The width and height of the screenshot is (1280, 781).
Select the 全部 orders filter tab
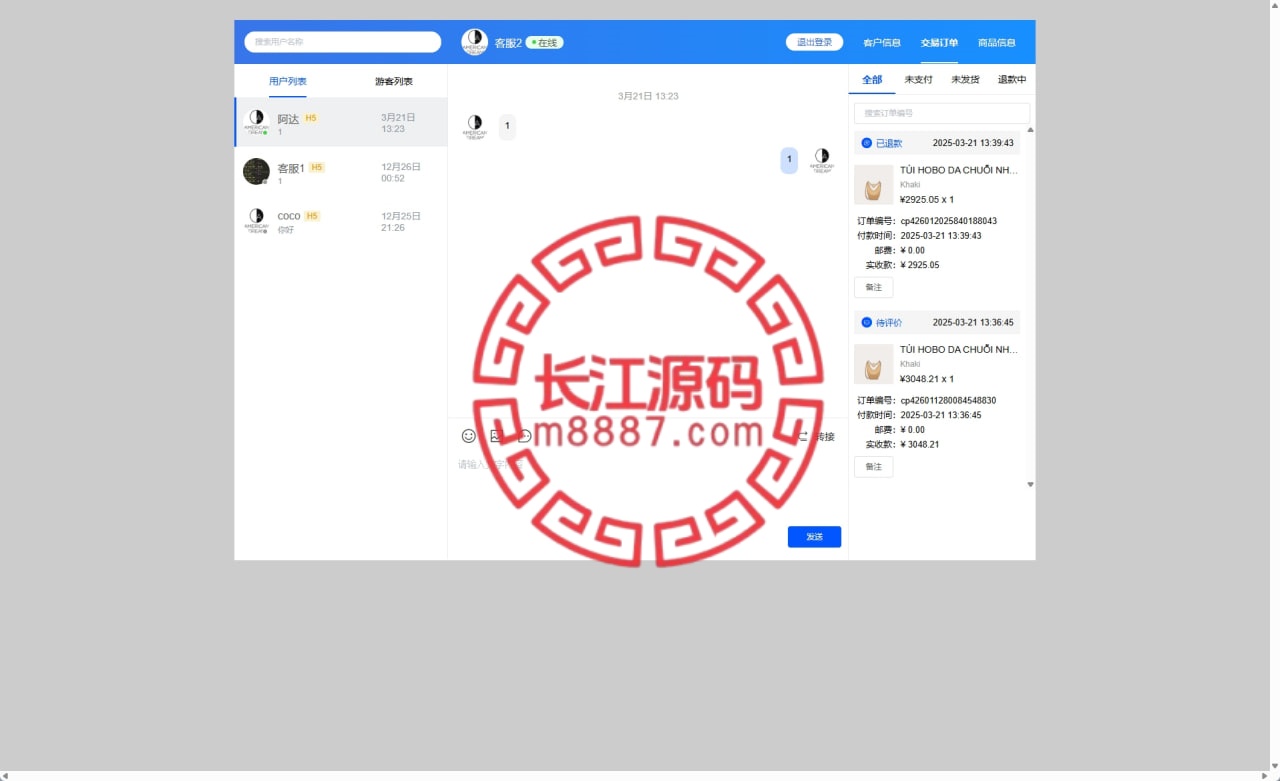872,80
